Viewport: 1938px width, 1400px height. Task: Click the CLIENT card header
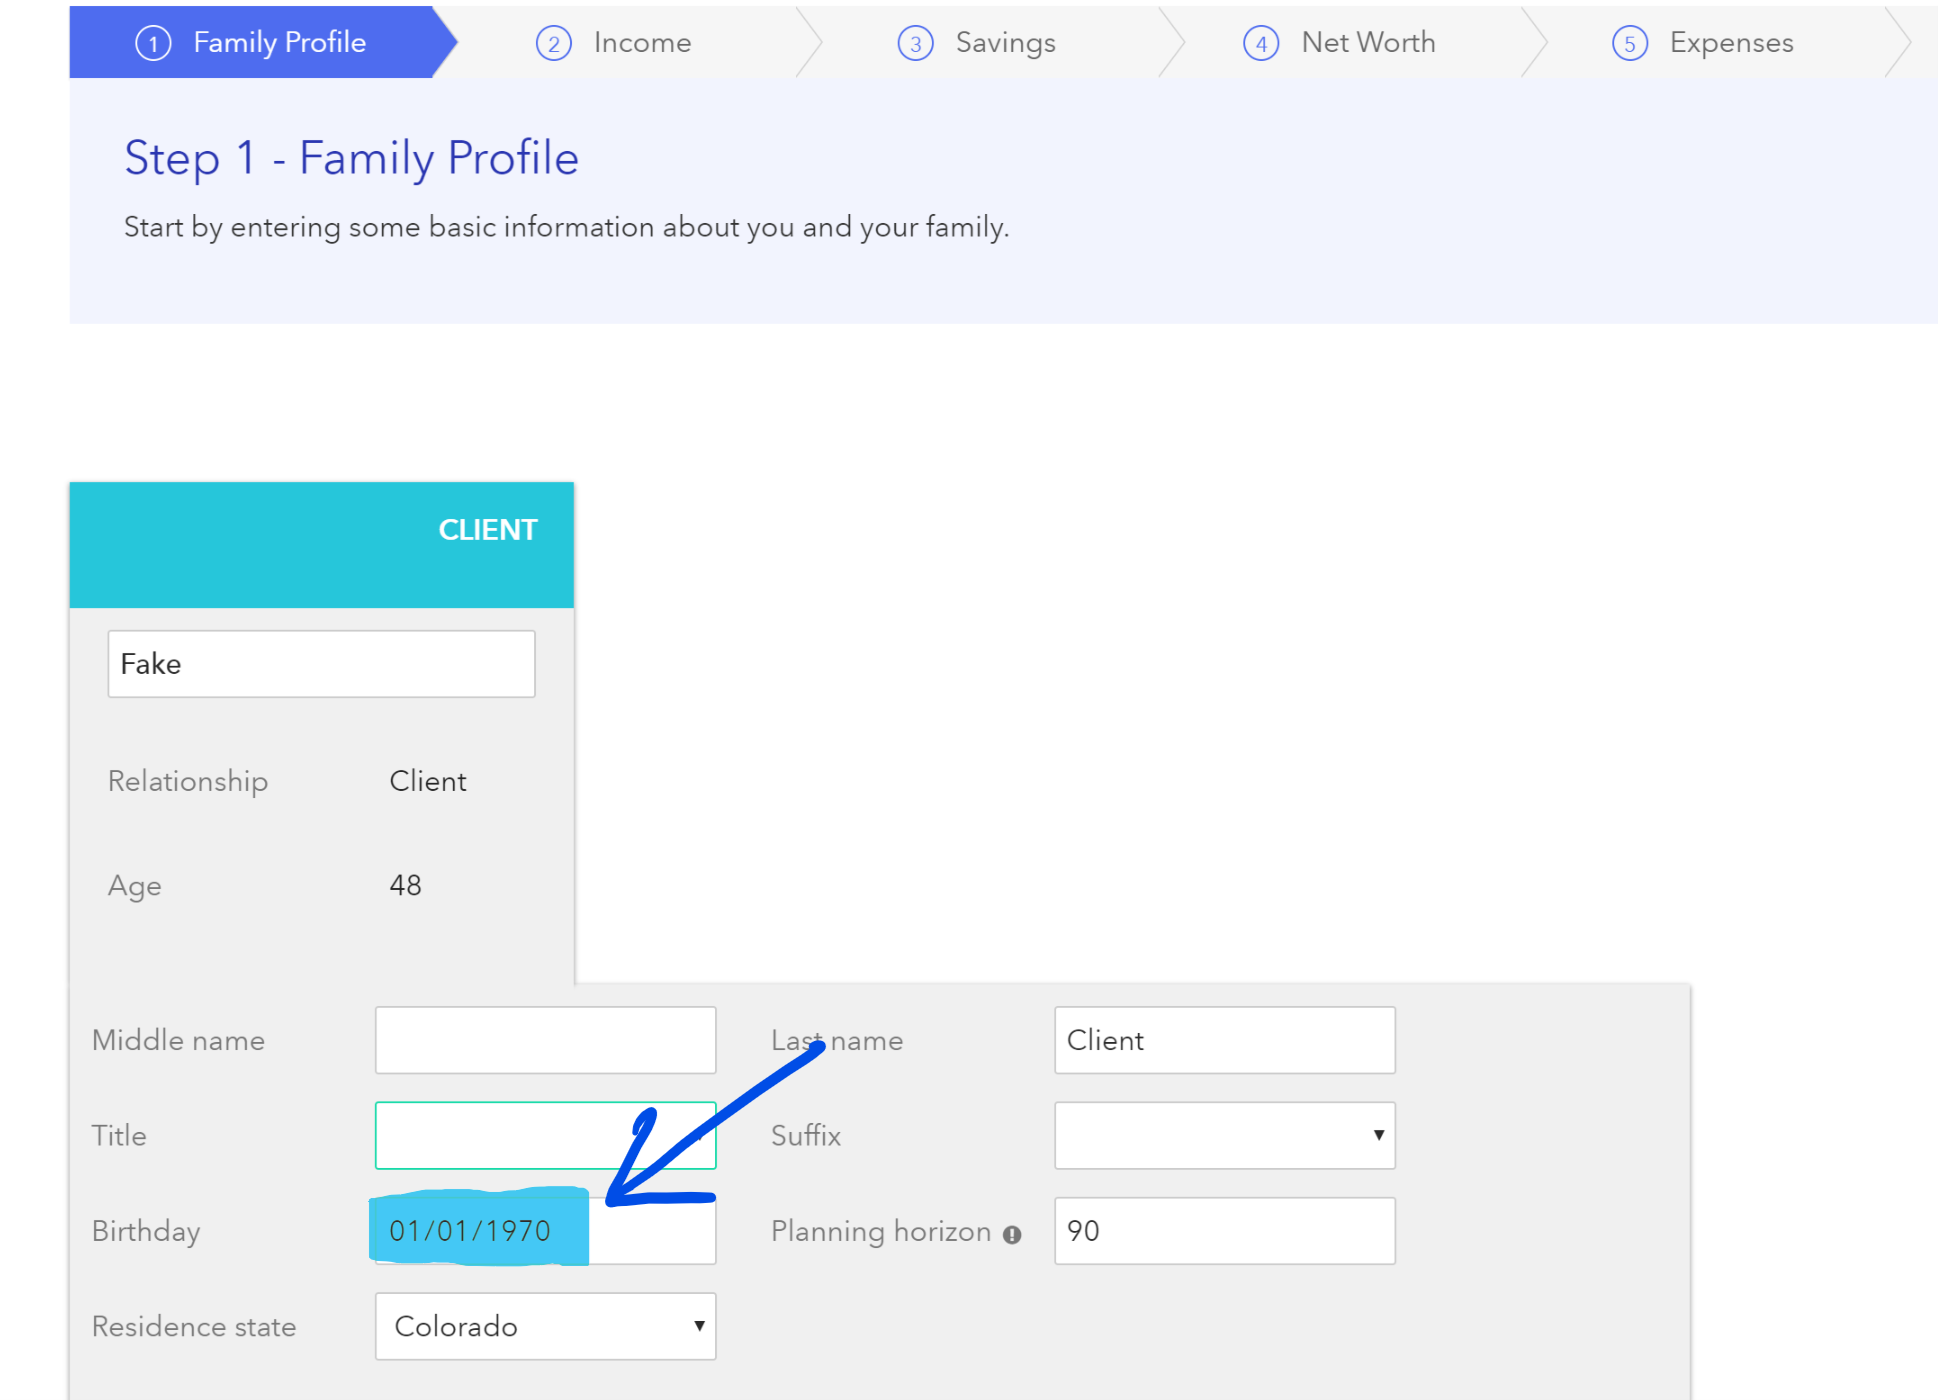click(321, 545)
